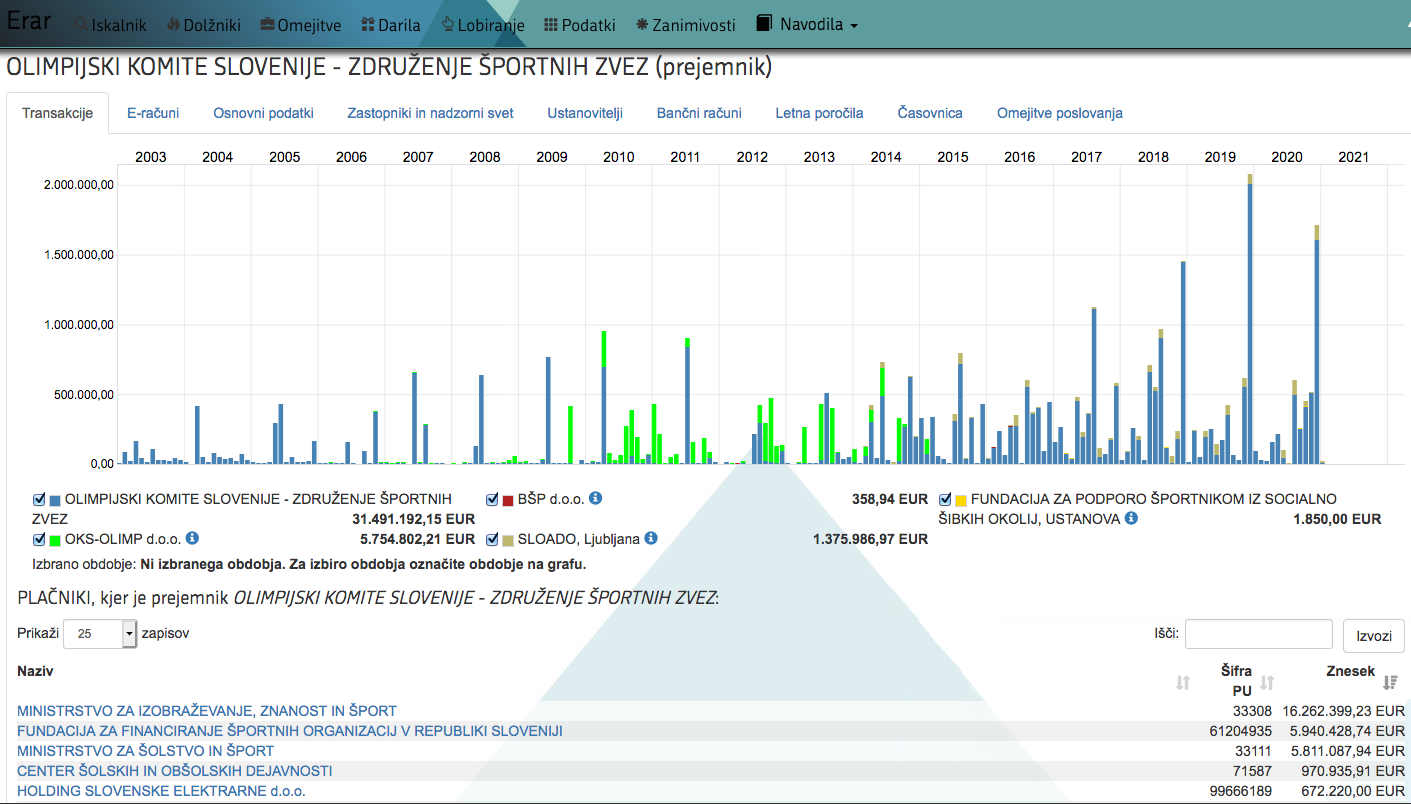Image resolution: width=1411 pixels, height=804 pixels.
Task: Toggle the SLOADO, Ljubljana series checkbox
Action: (x=492, y=539)
